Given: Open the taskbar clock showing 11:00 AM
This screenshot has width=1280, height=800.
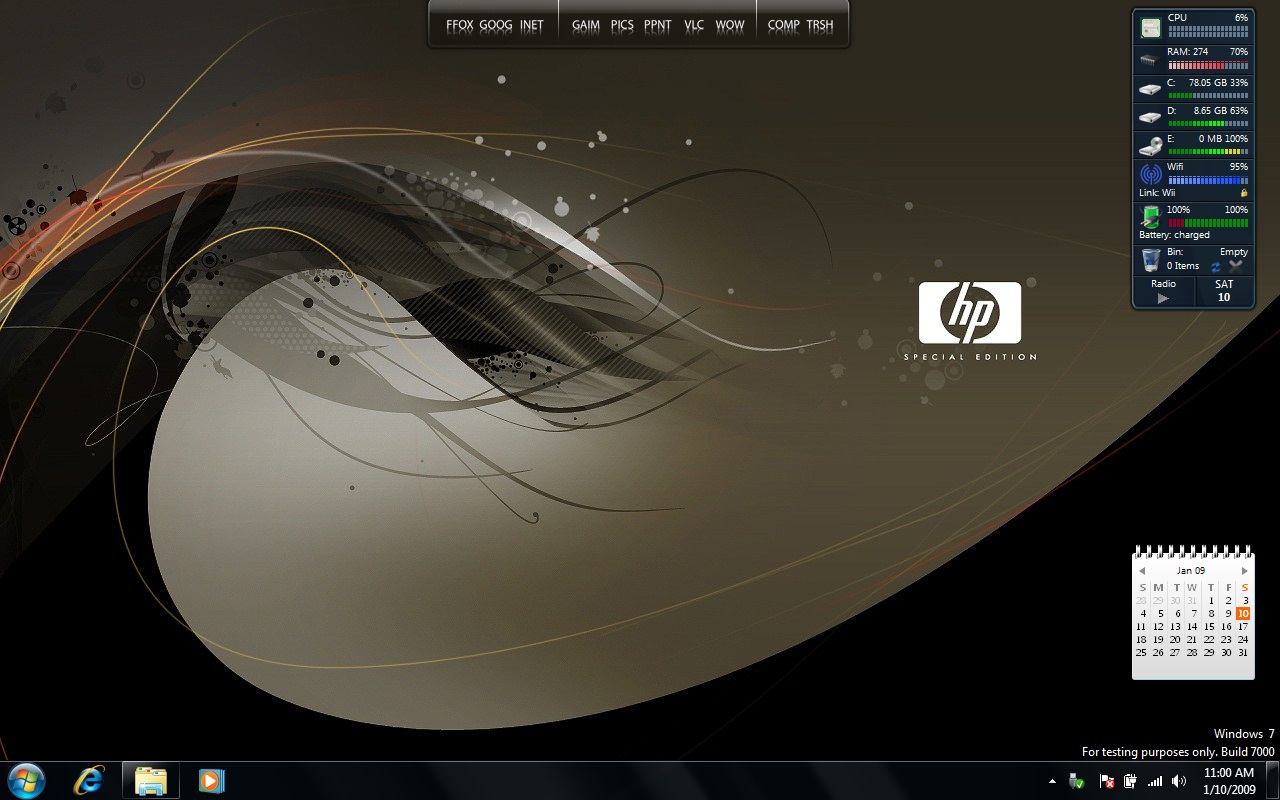Looking at the screenshot, I should coord(1228,781).
